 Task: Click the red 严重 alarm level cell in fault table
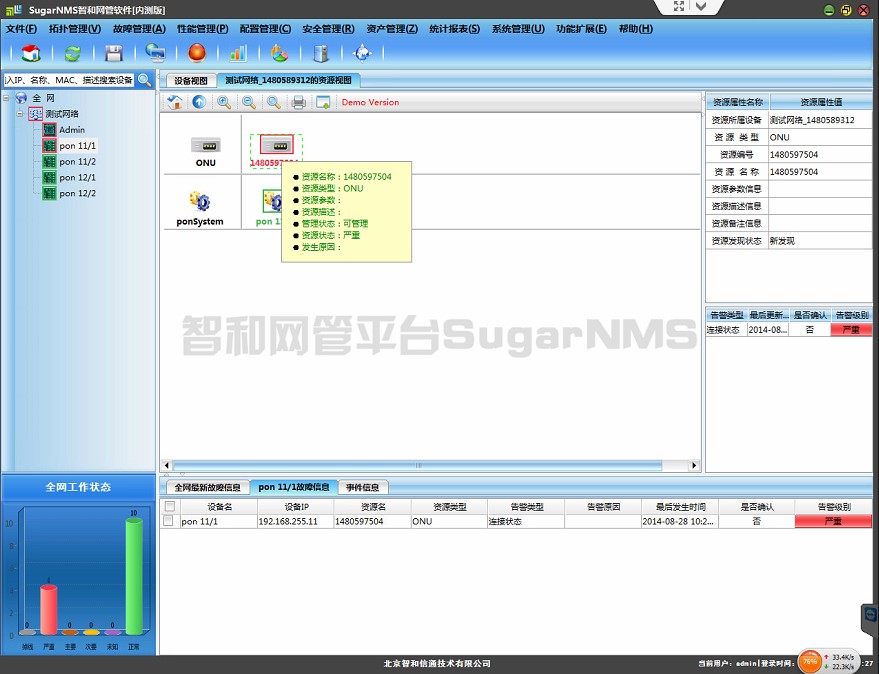coord(833,521)
